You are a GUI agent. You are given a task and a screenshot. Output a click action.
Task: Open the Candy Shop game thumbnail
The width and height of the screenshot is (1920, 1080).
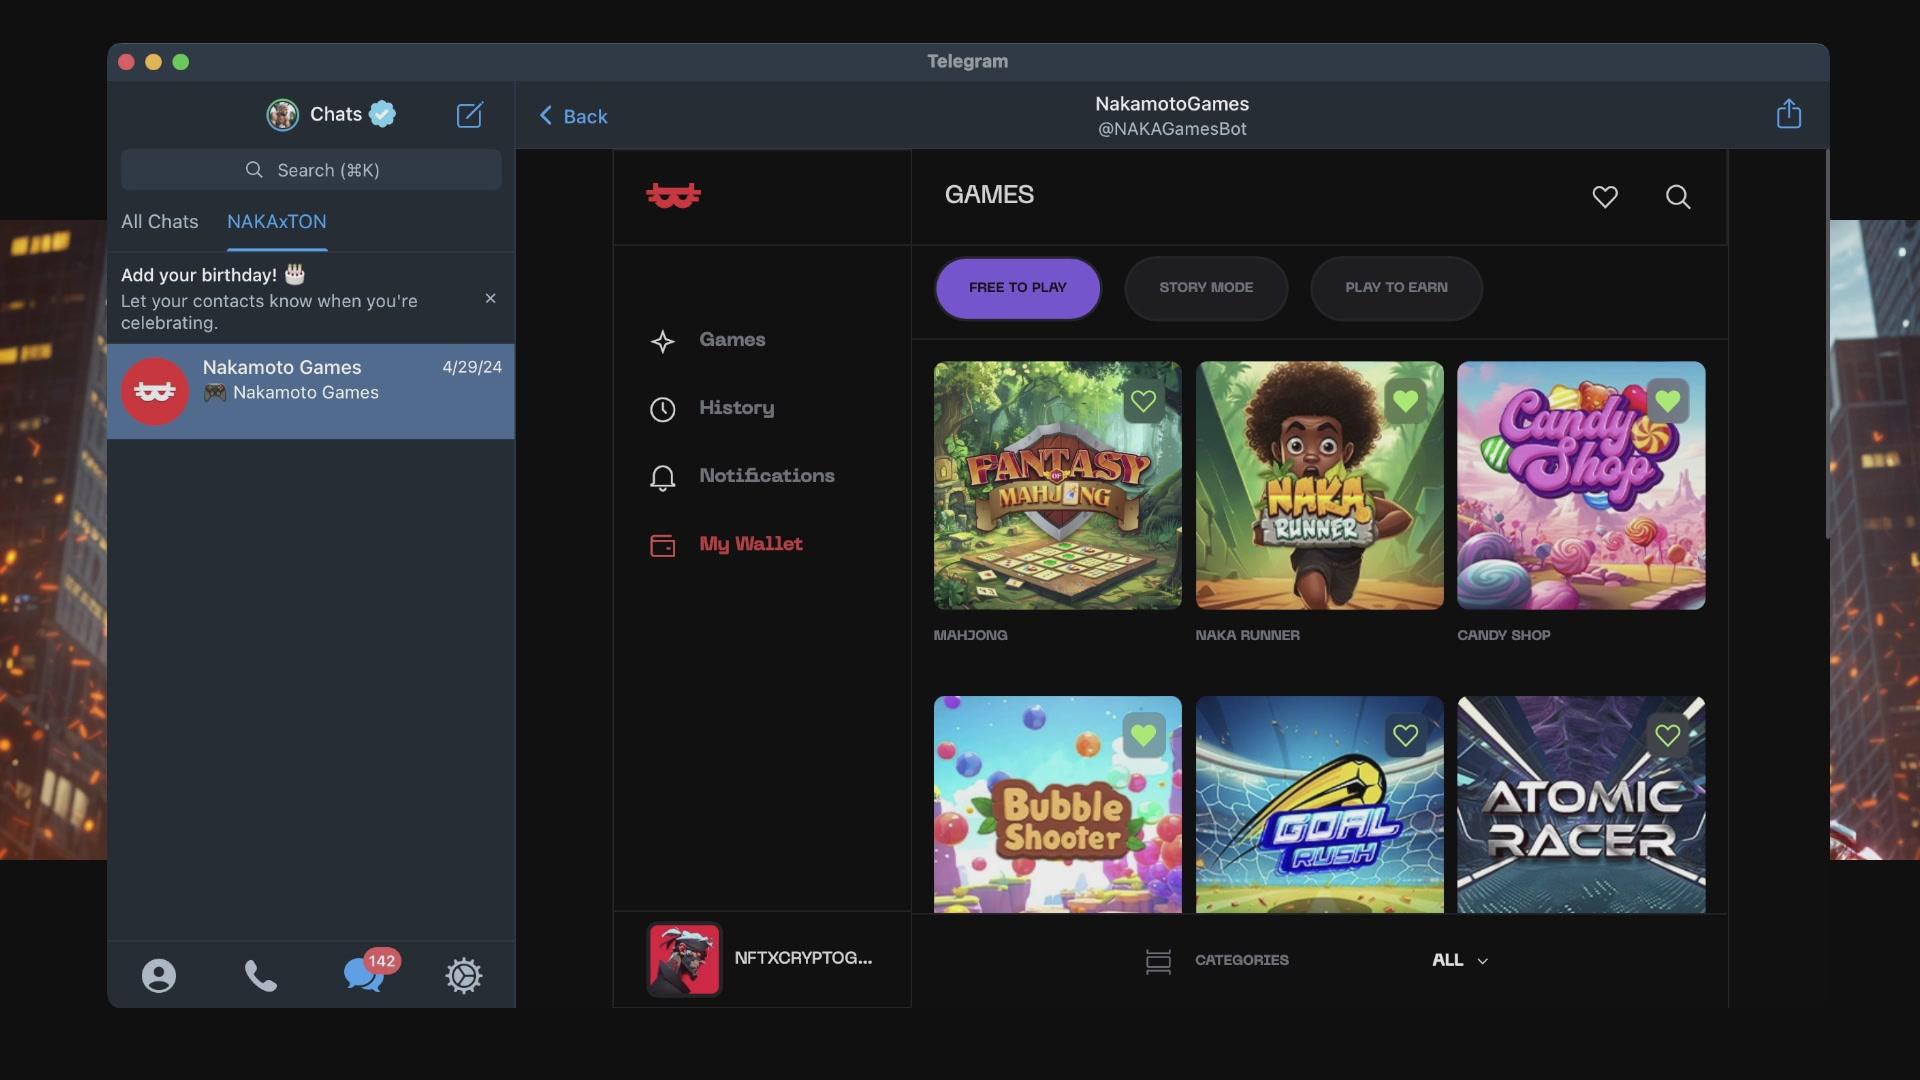tap(1581, 486)
